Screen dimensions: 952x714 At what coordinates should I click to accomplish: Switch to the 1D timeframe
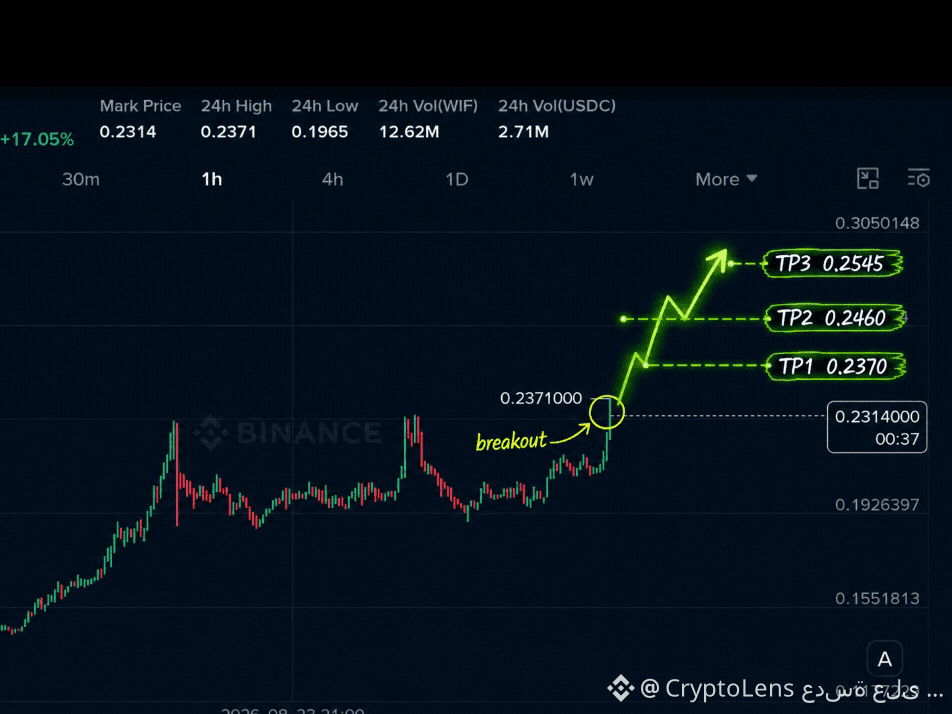pos(457,180)
